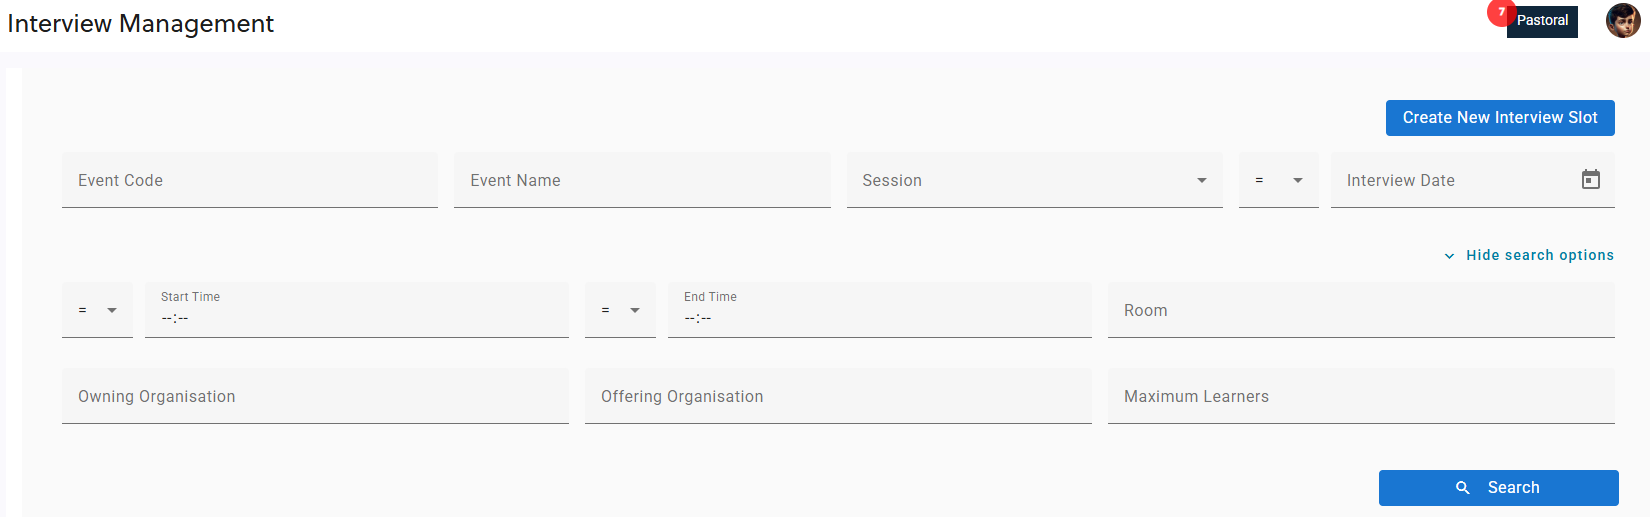Image resolution: width=1650 pixels, height=517 pixels.
Task: Select the Owning Organisation field
Action: (x=315, y=396)
